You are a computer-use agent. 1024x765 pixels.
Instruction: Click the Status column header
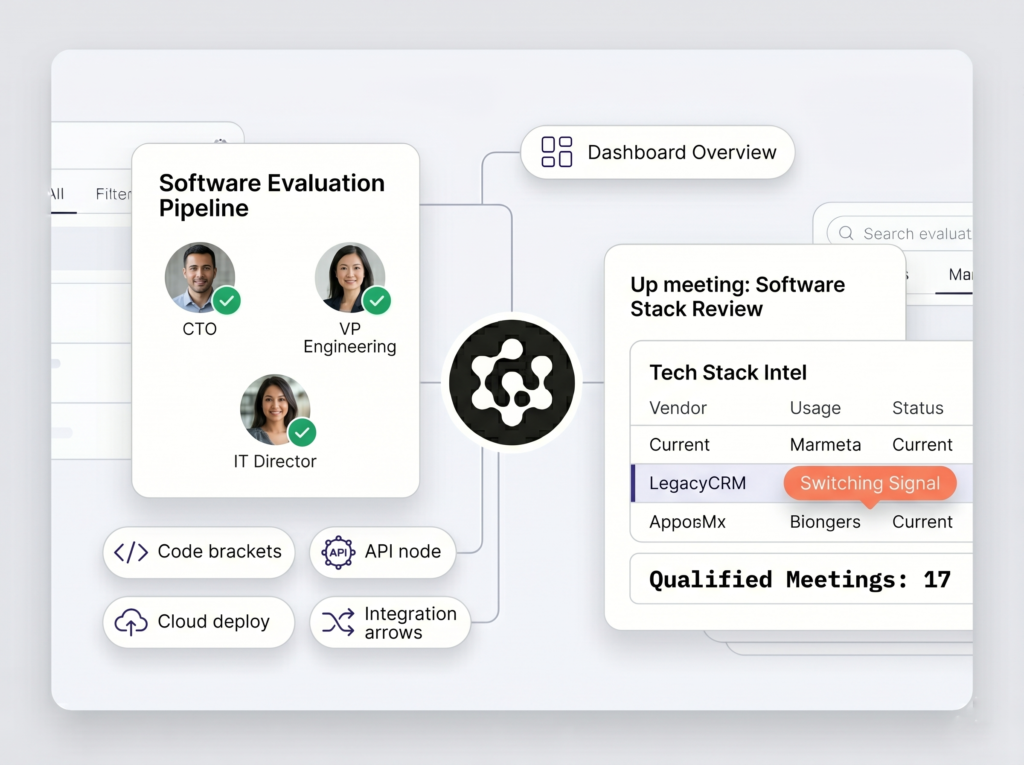(x=918, y=408)
